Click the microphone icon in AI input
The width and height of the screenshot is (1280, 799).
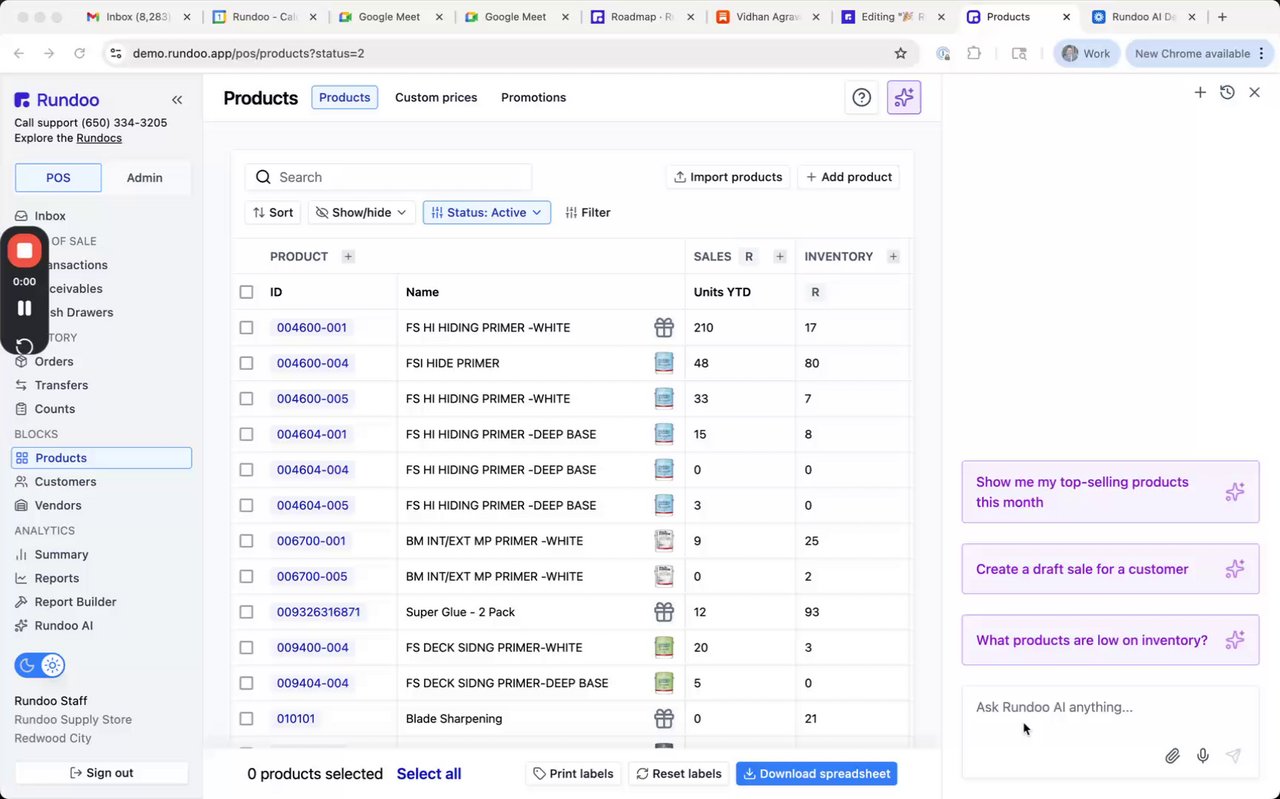coord(1203,756)
